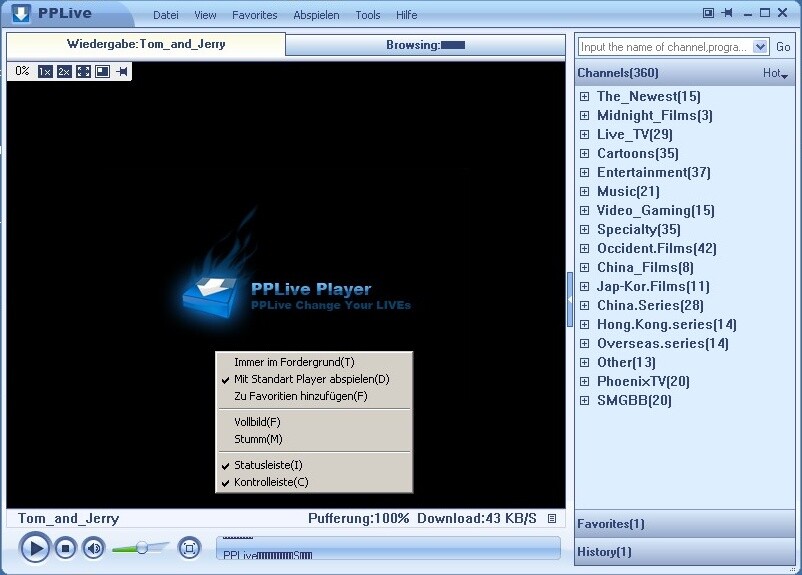Image resolution: width=802 pixels, height=575 pixels.
Task: Mute audio with speaker icon
Action: coord(94,548)
